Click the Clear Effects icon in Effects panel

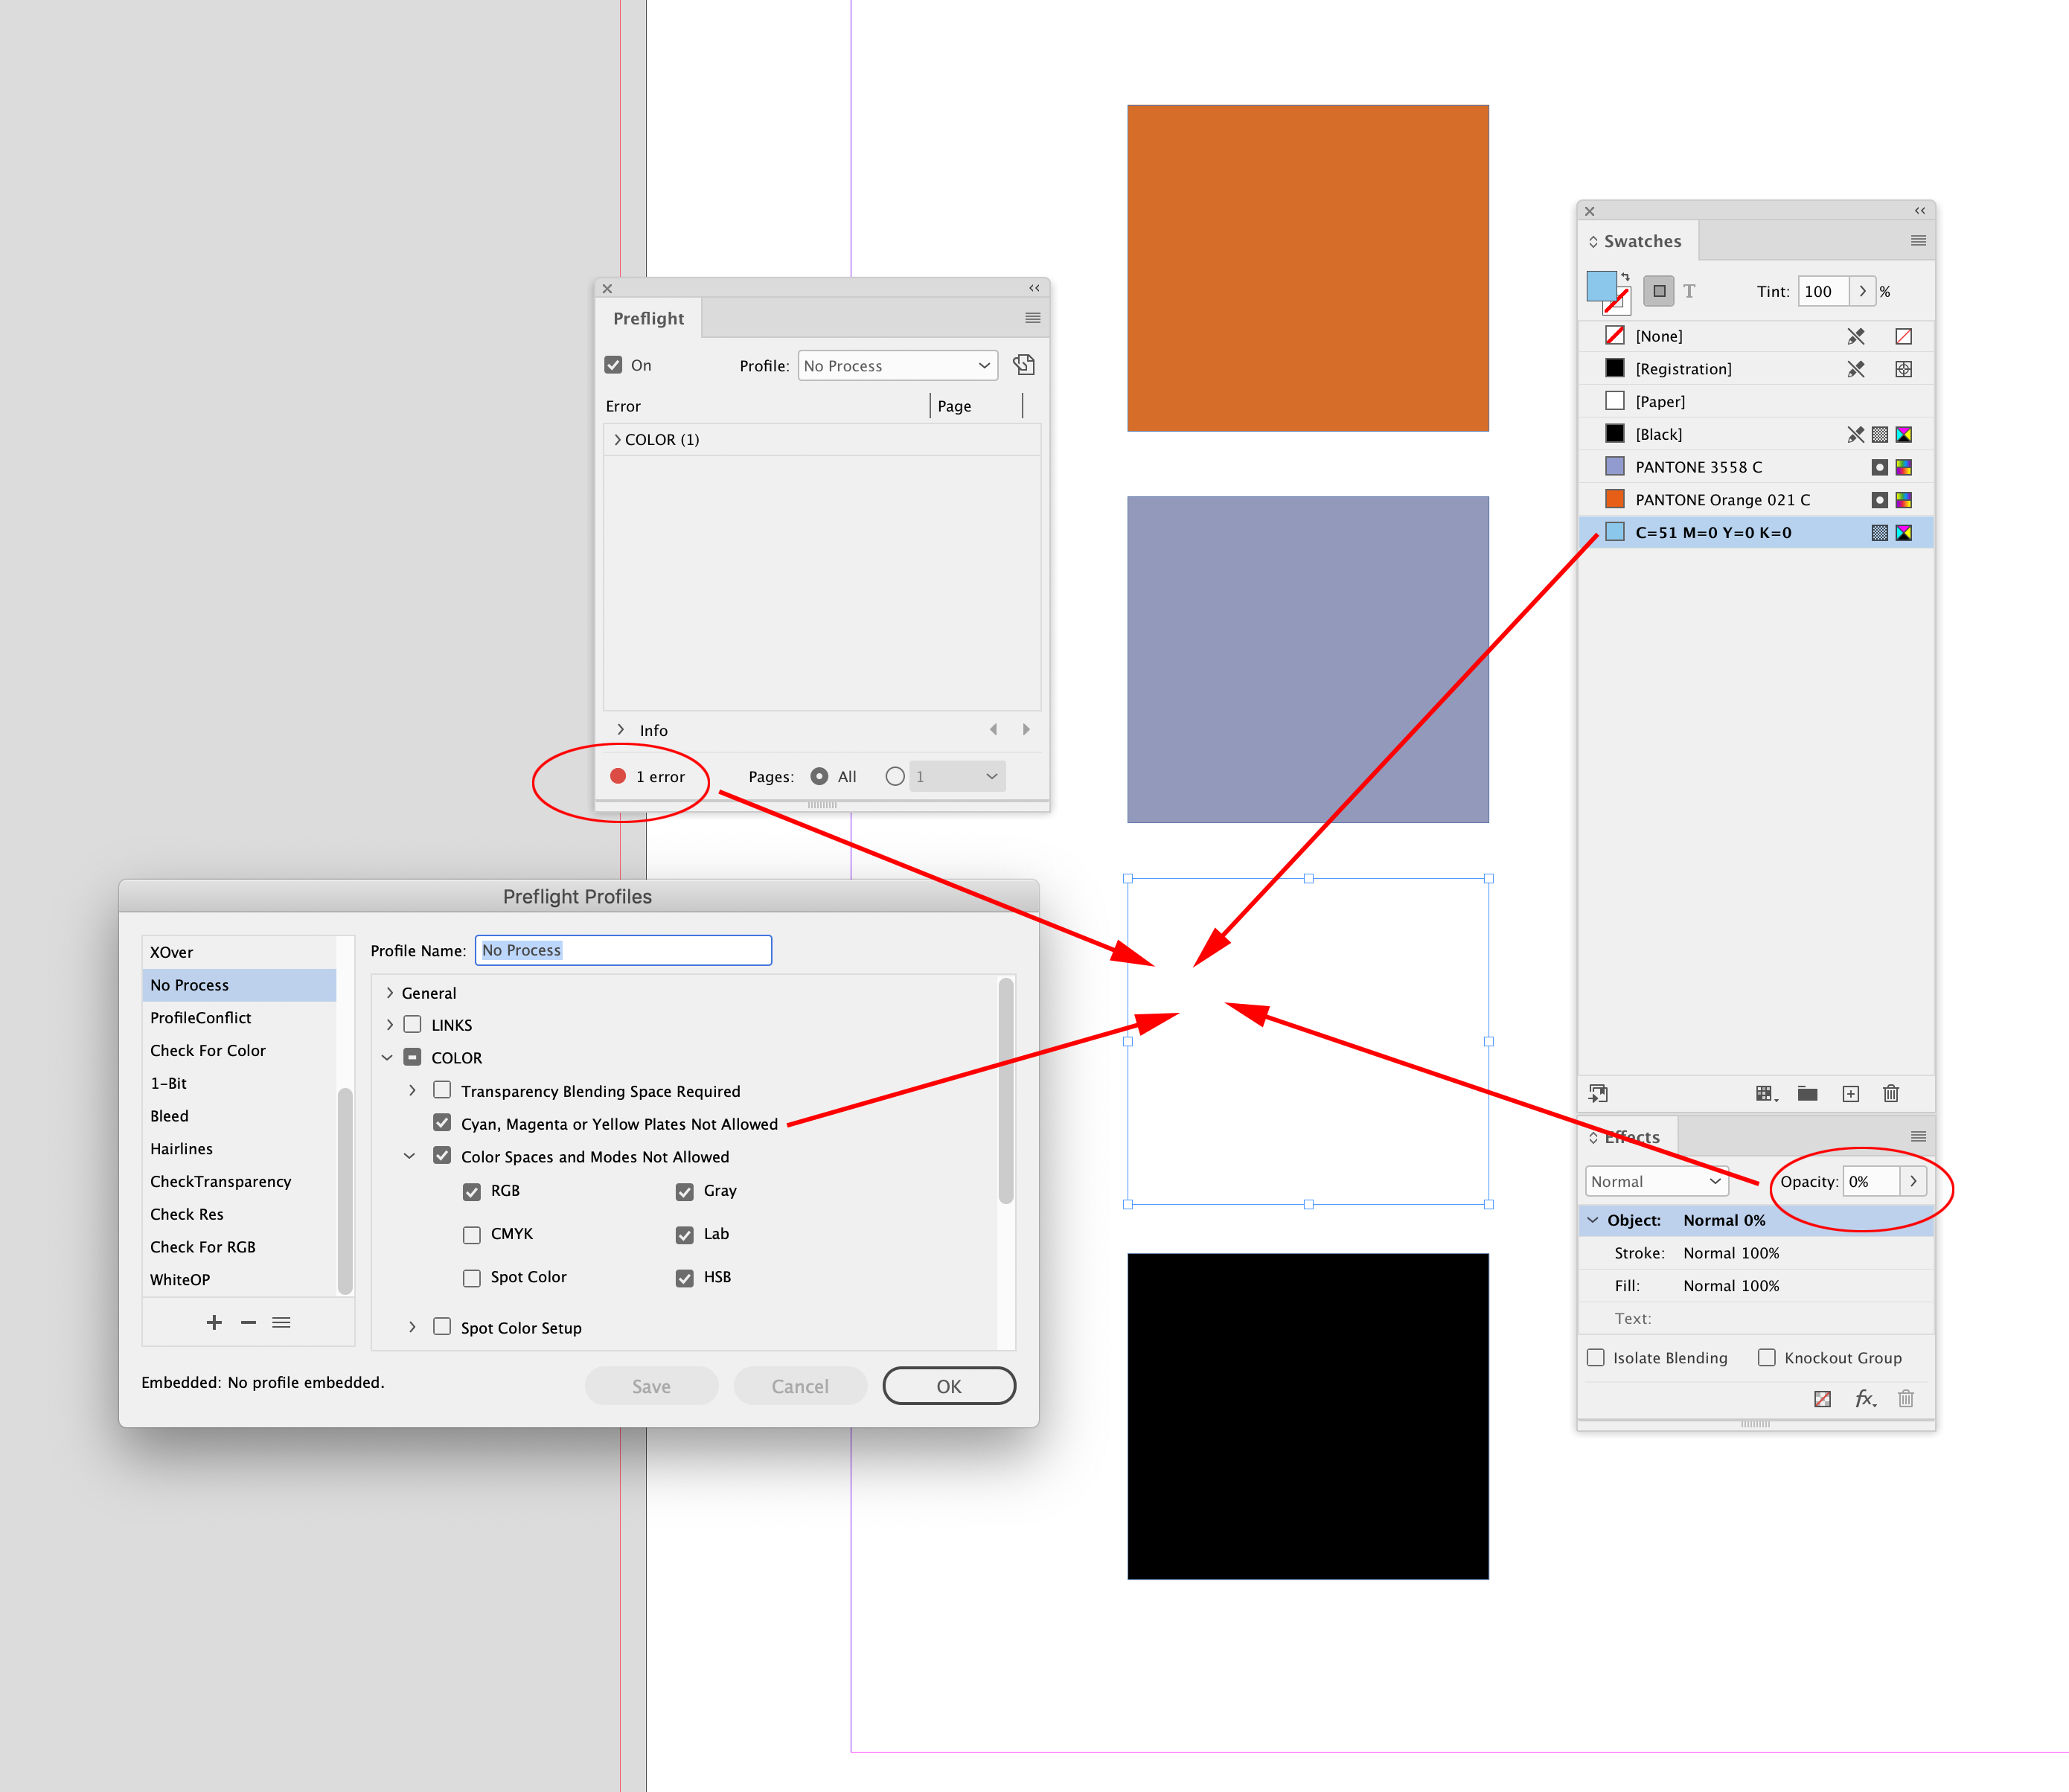[x=1824, y=1398]
